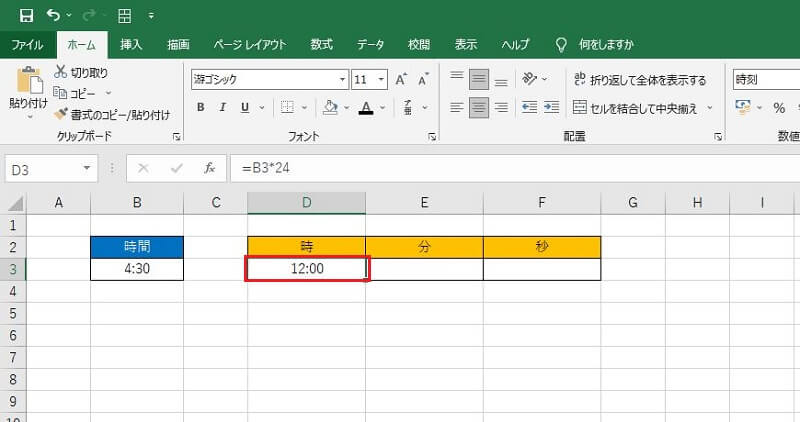
Task: Select bottom align icon
Action: coord(501,81)
